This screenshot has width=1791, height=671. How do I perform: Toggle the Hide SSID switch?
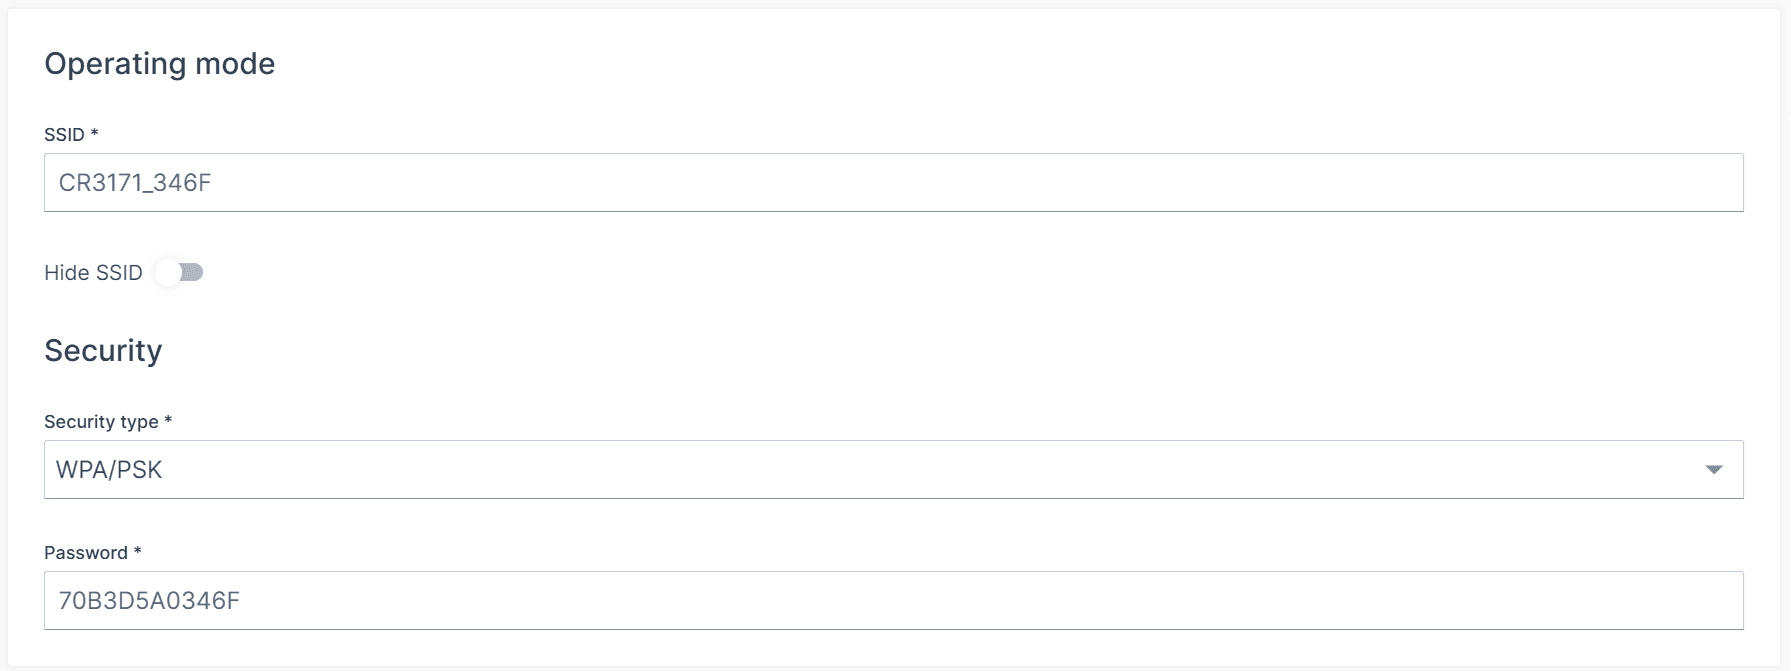[x=179, y=272]
